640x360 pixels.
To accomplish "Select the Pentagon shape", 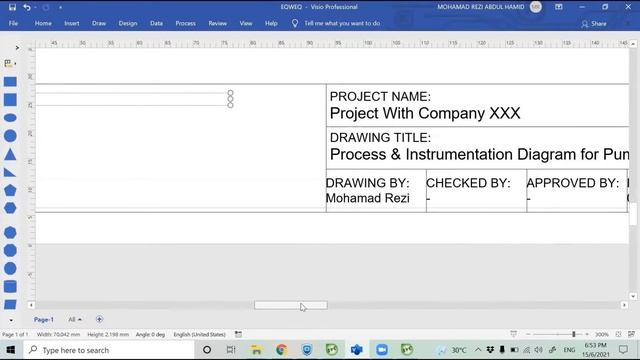I will pos(10,190).
